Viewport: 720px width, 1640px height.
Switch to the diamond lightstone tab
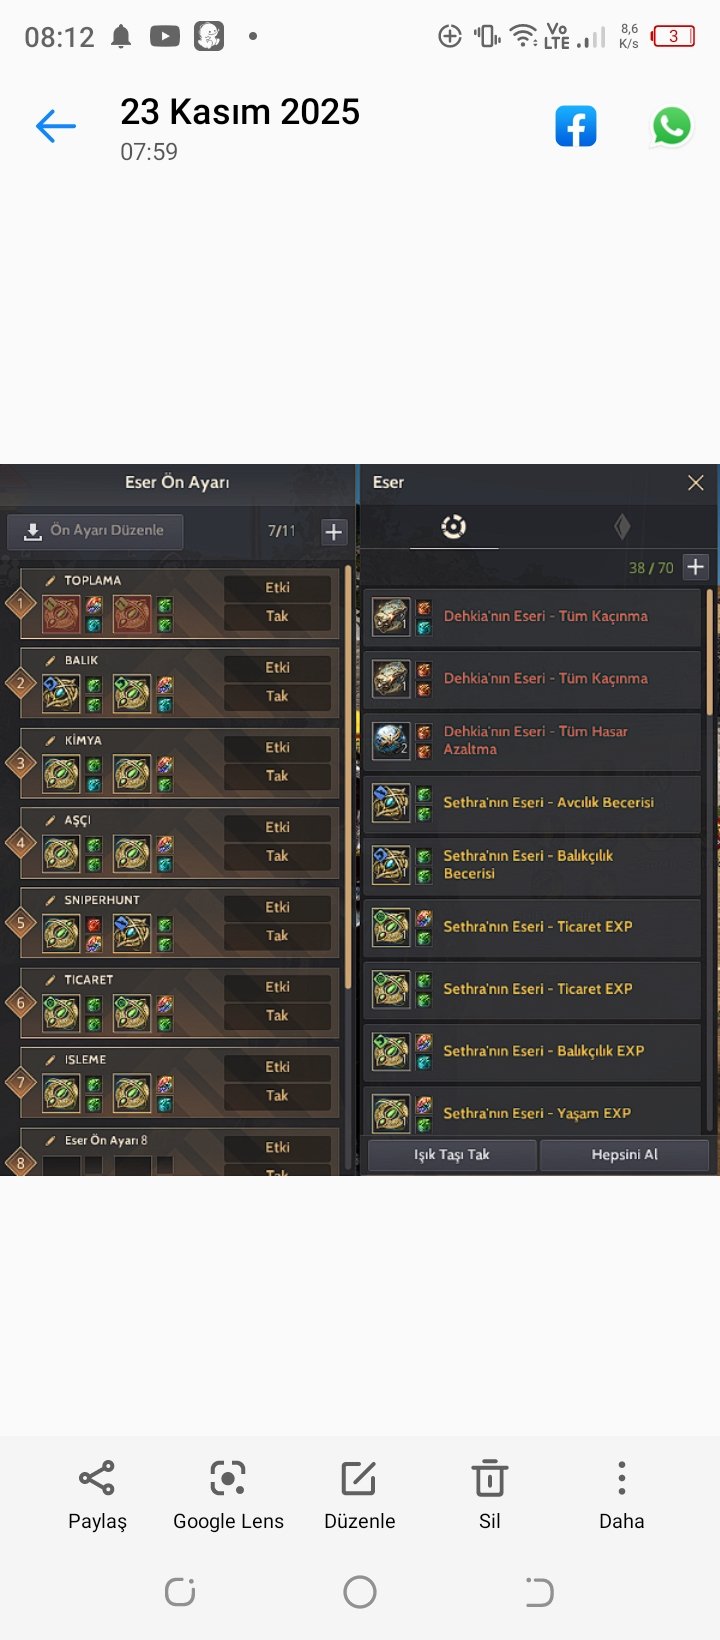coord(622,526)
